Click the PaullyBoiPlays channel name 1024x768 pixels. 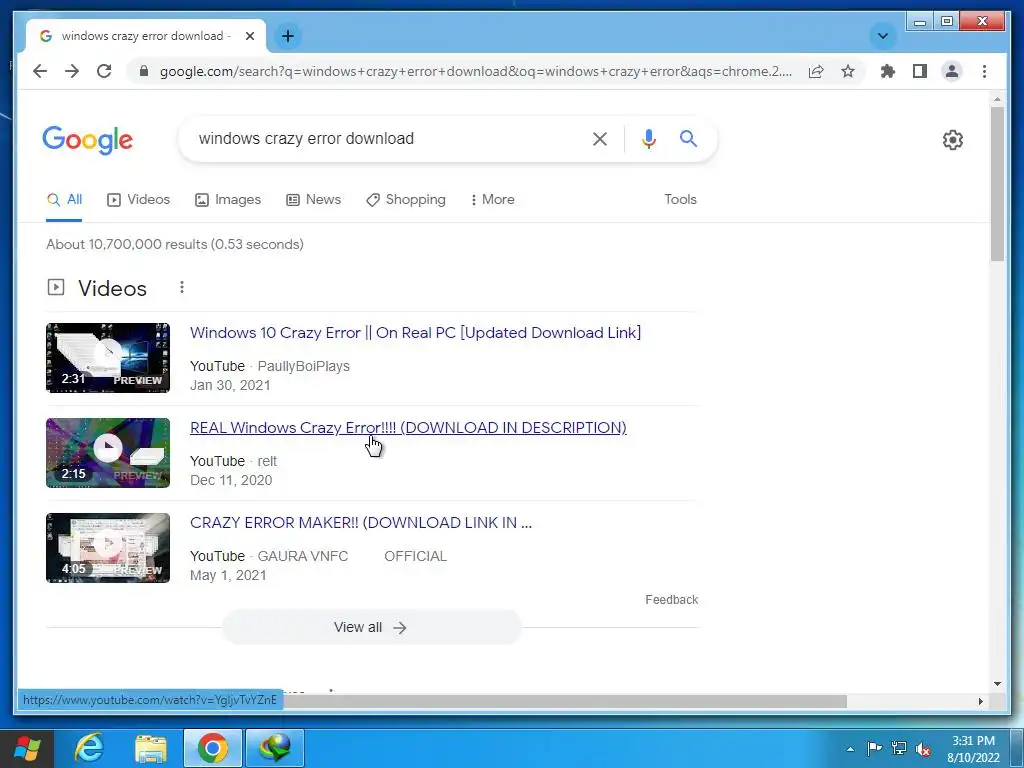pos(304,366)
